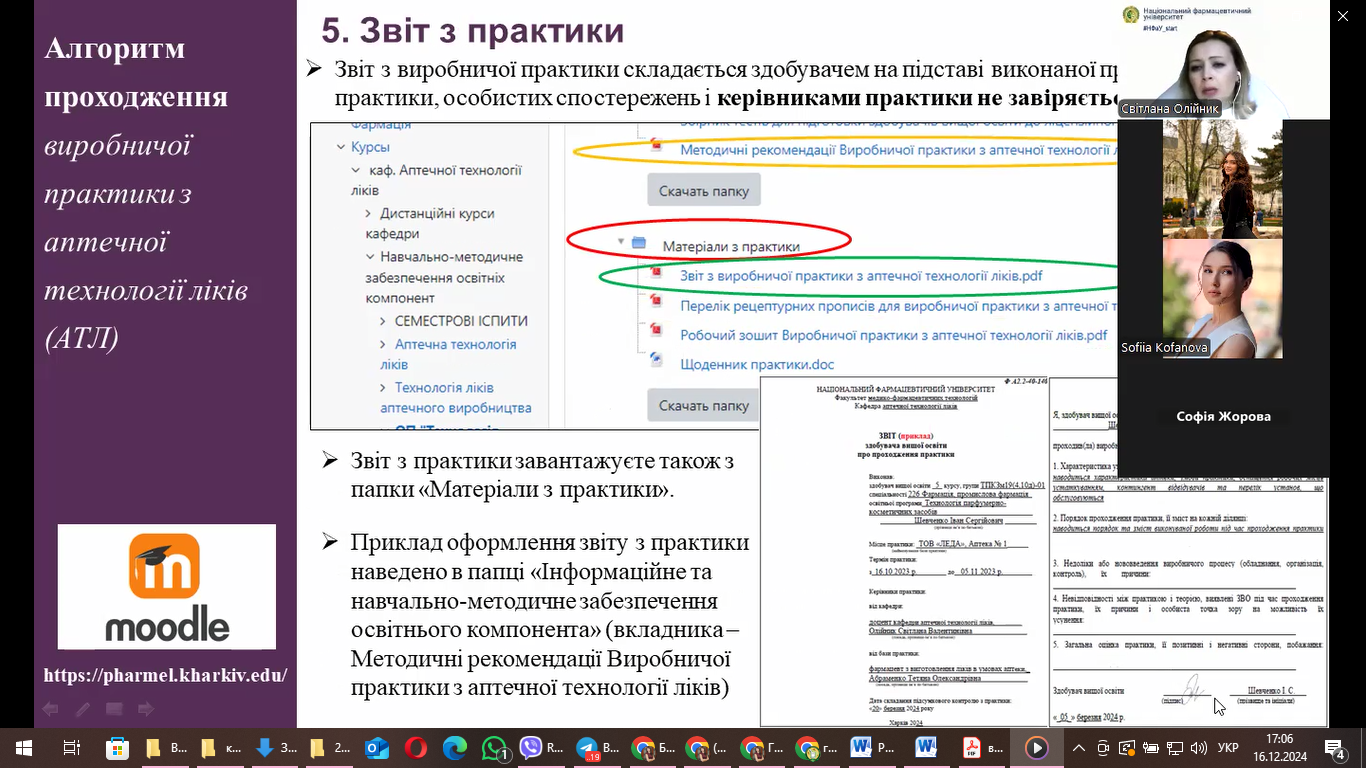1366x768 pixels.
Task: Select Світлана Олійник's video tile
Action: pyautogui.click(x=1222, y=61)
